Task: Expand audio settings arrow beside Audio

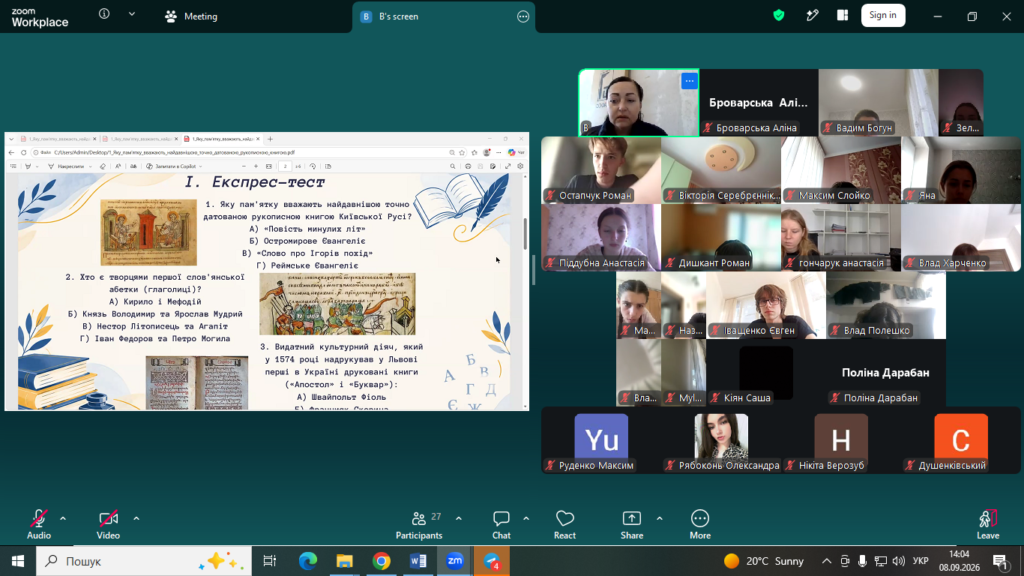Action: click(x=63, y=519)
